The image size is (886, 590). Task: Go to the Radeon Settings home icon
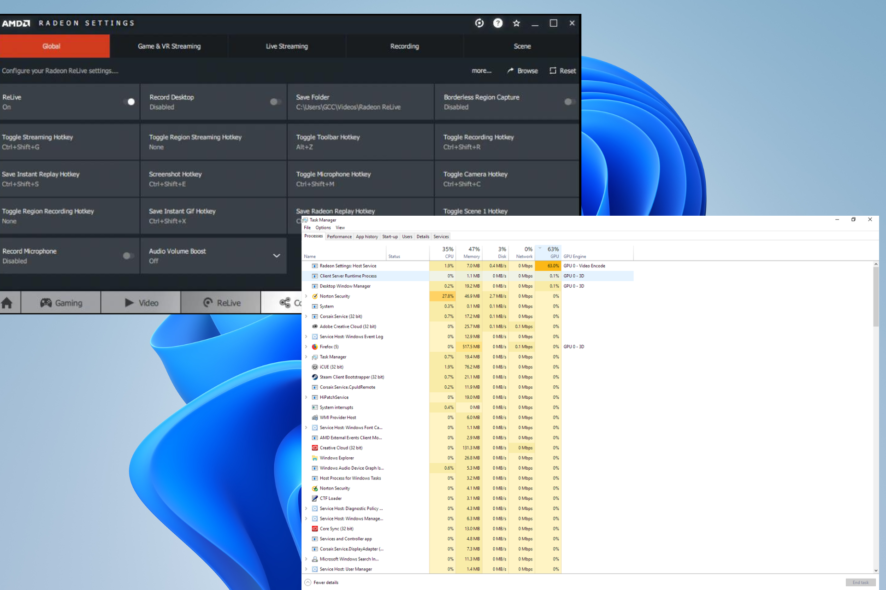[7, 303]
